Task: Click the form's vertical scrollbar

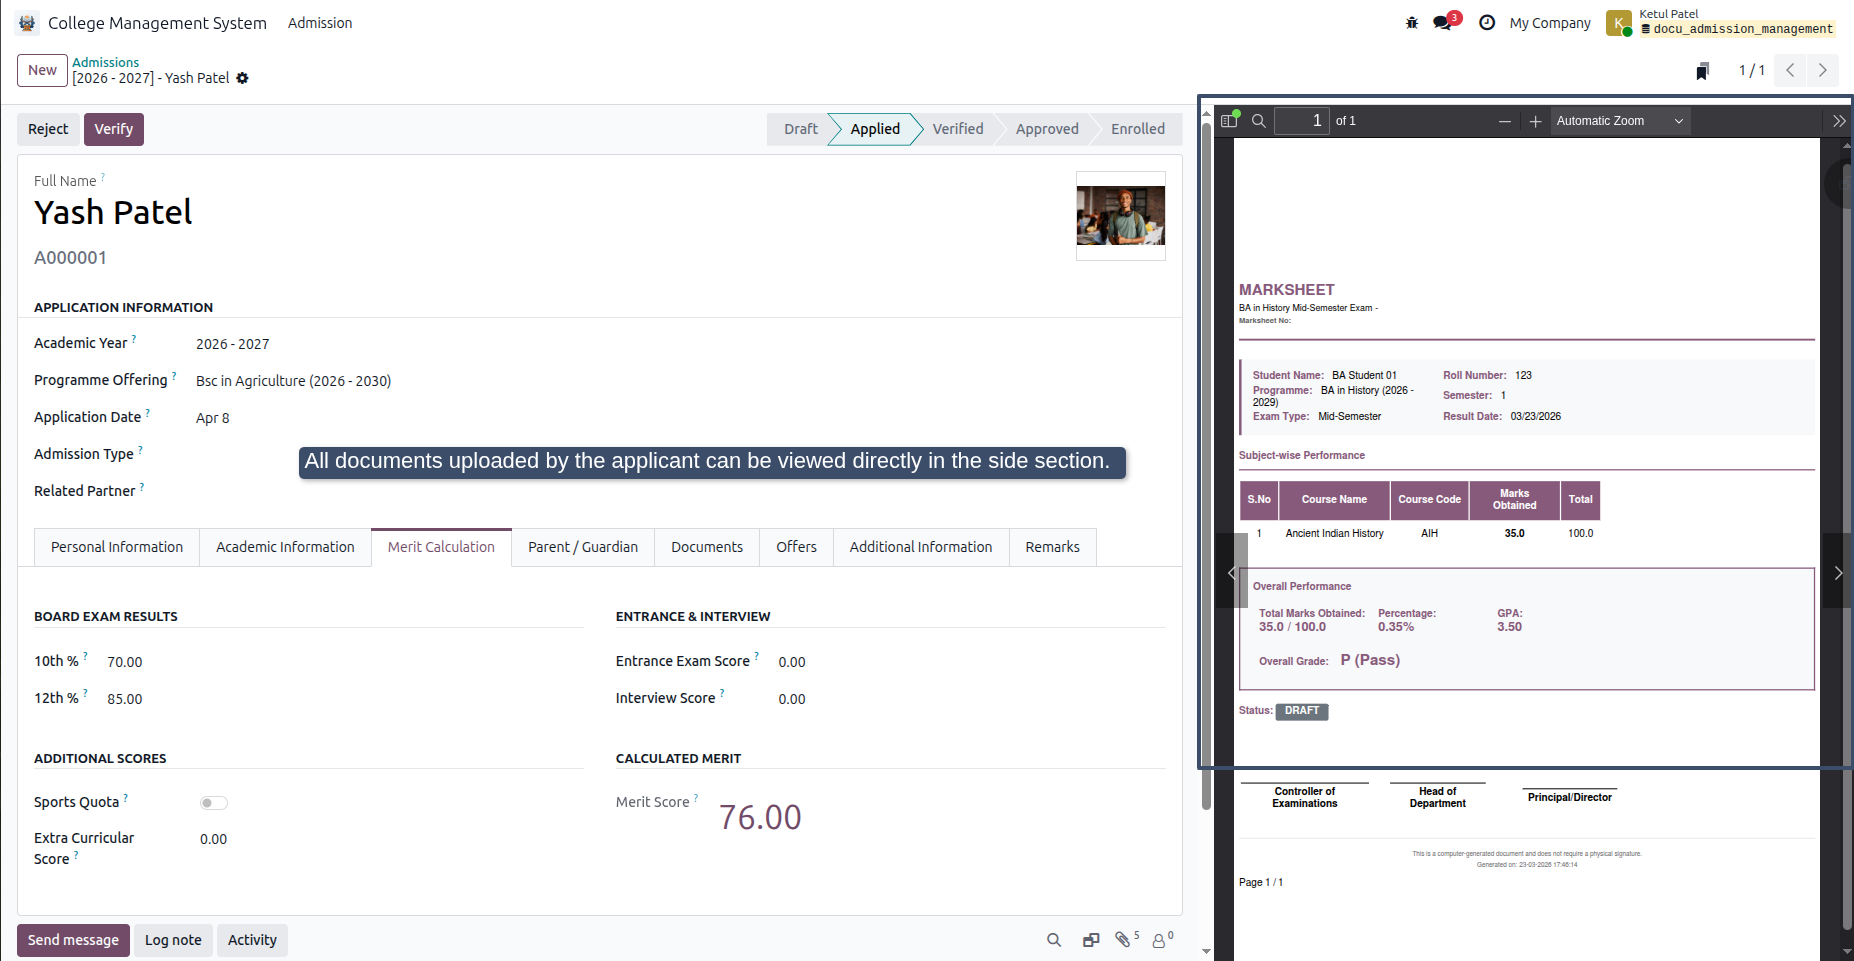Action: 1206,465
